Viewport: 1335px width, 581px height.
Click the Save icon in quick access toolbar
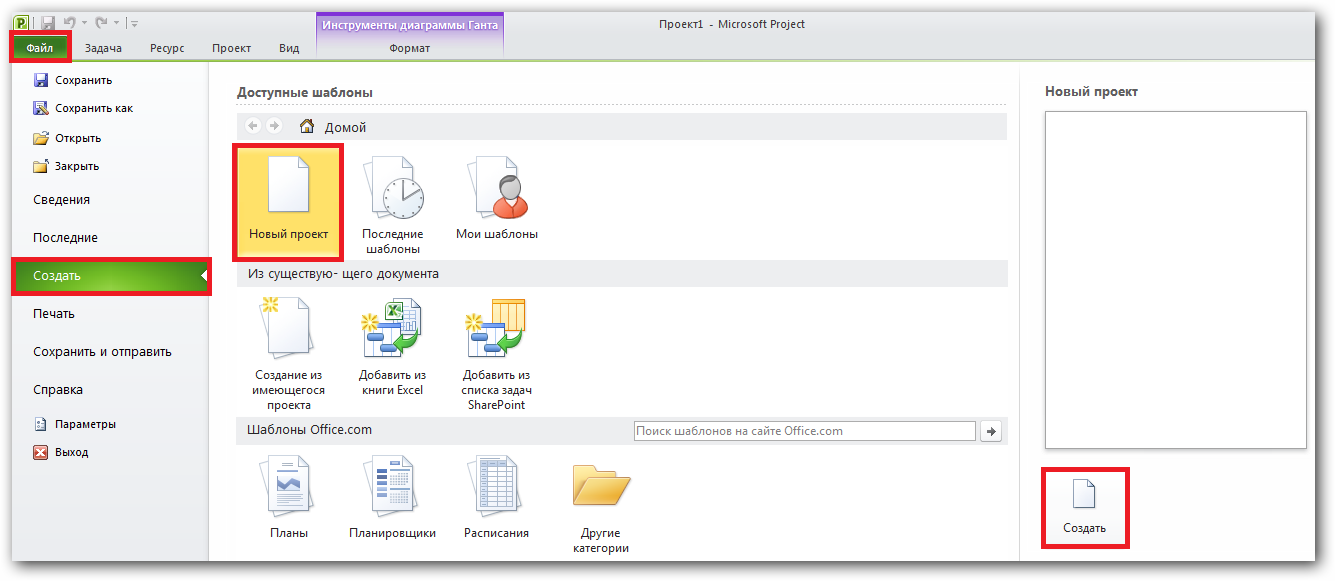[x=47, y=22]
